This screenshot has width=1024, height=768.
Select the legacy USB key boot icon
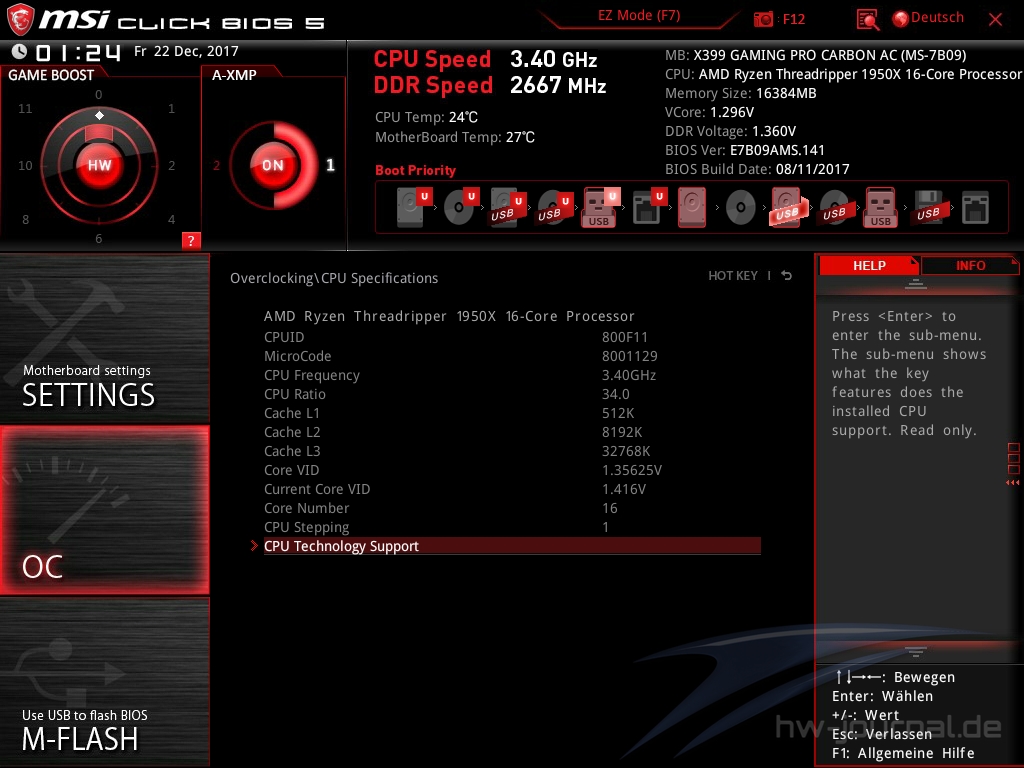point(880,207)
